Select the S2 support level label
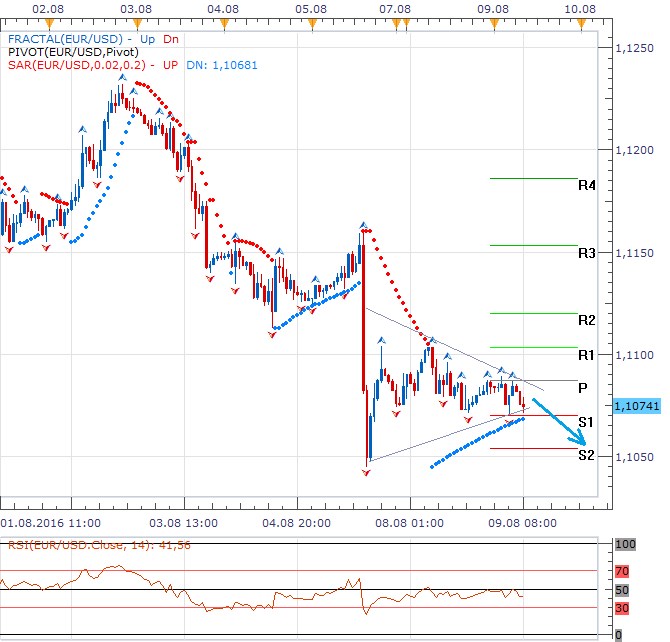Viewport: 670px width, 642px height. (x=586, y=456)
